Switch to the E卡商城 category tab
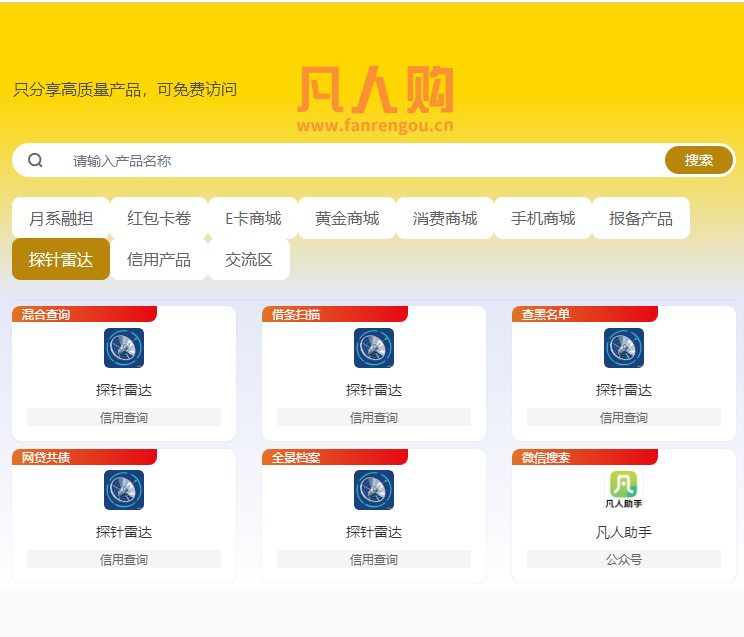744x637 pixels. (253, 218)
